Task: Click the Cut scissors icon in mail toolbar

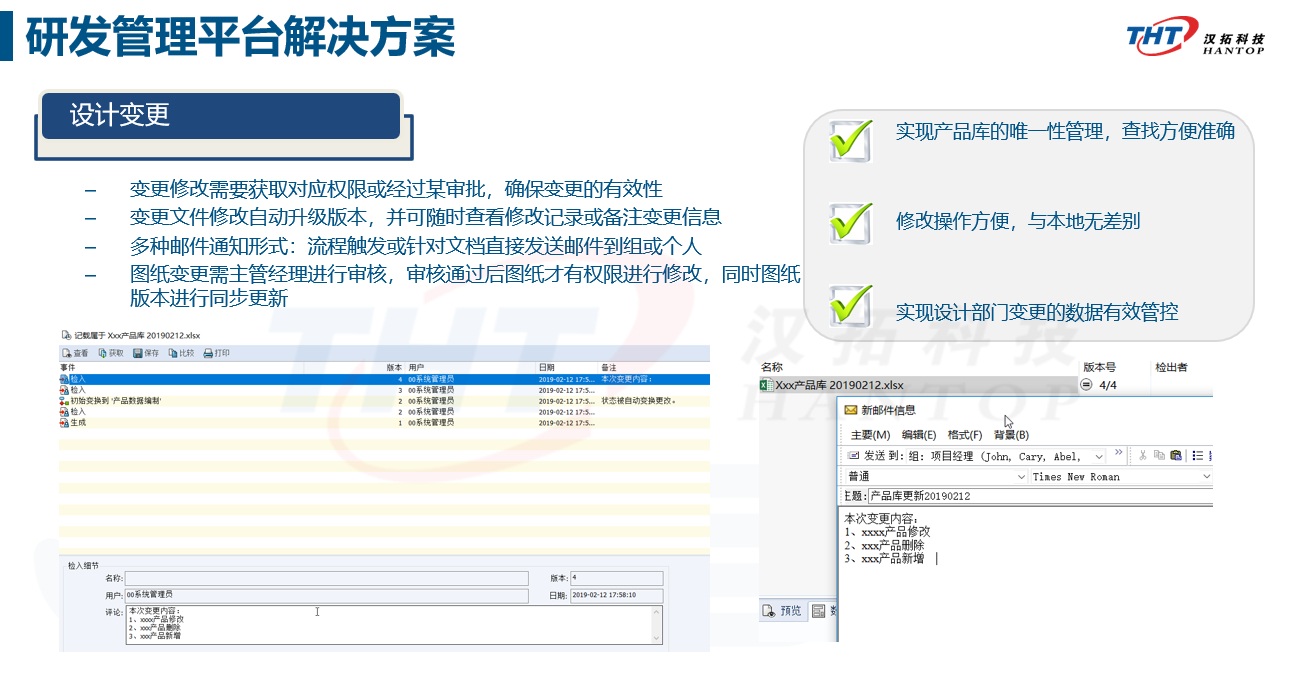Action: coord(1142,456)
